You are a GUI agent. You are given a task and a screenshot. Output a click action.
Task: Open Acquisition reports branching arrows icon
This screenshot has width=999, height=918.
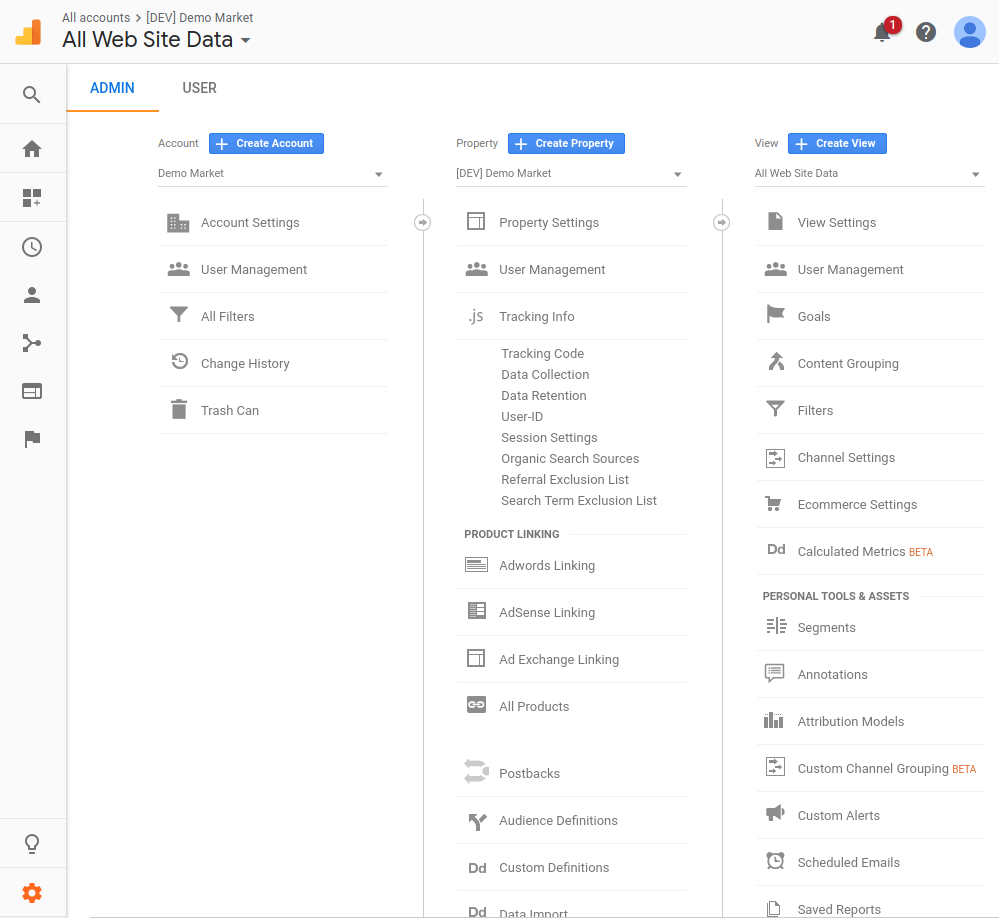tap(32, 343)
